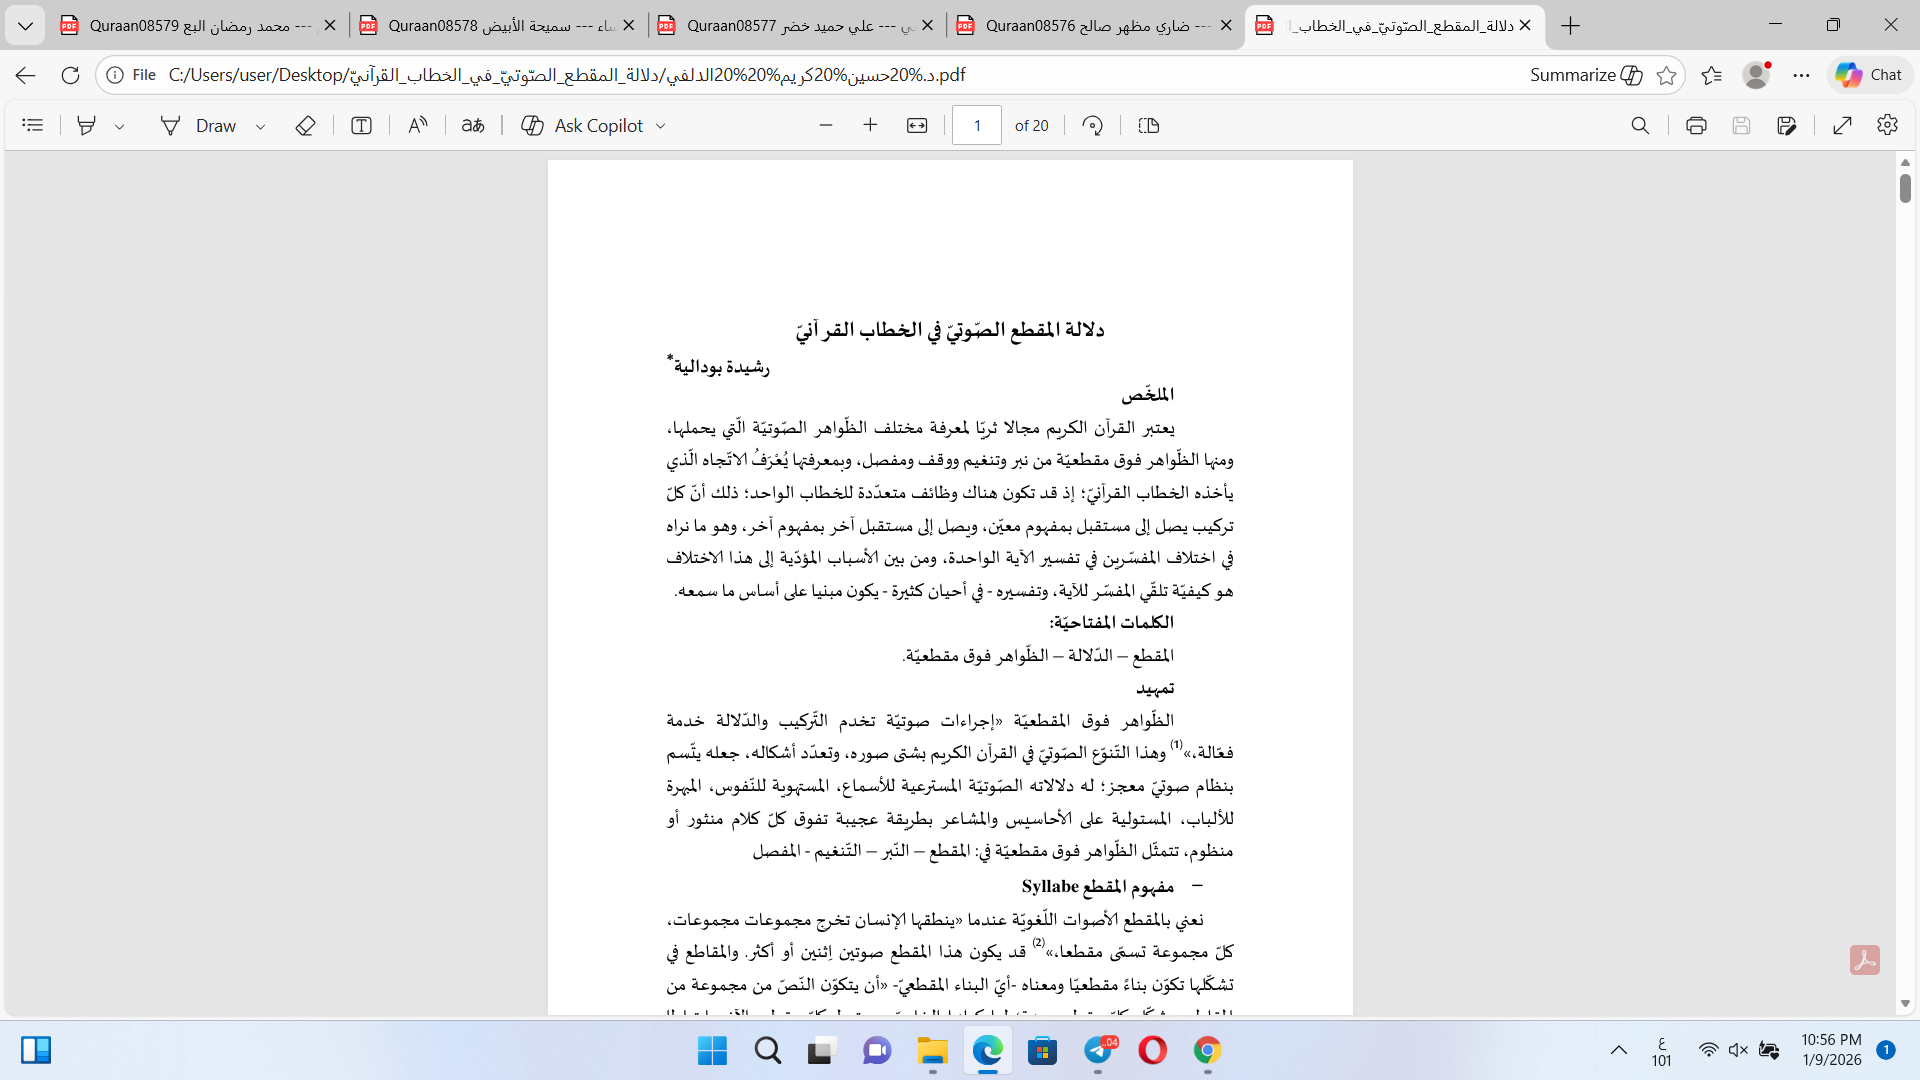
Task: Open the Wi-Fi network settings
Action: 1709,1050
